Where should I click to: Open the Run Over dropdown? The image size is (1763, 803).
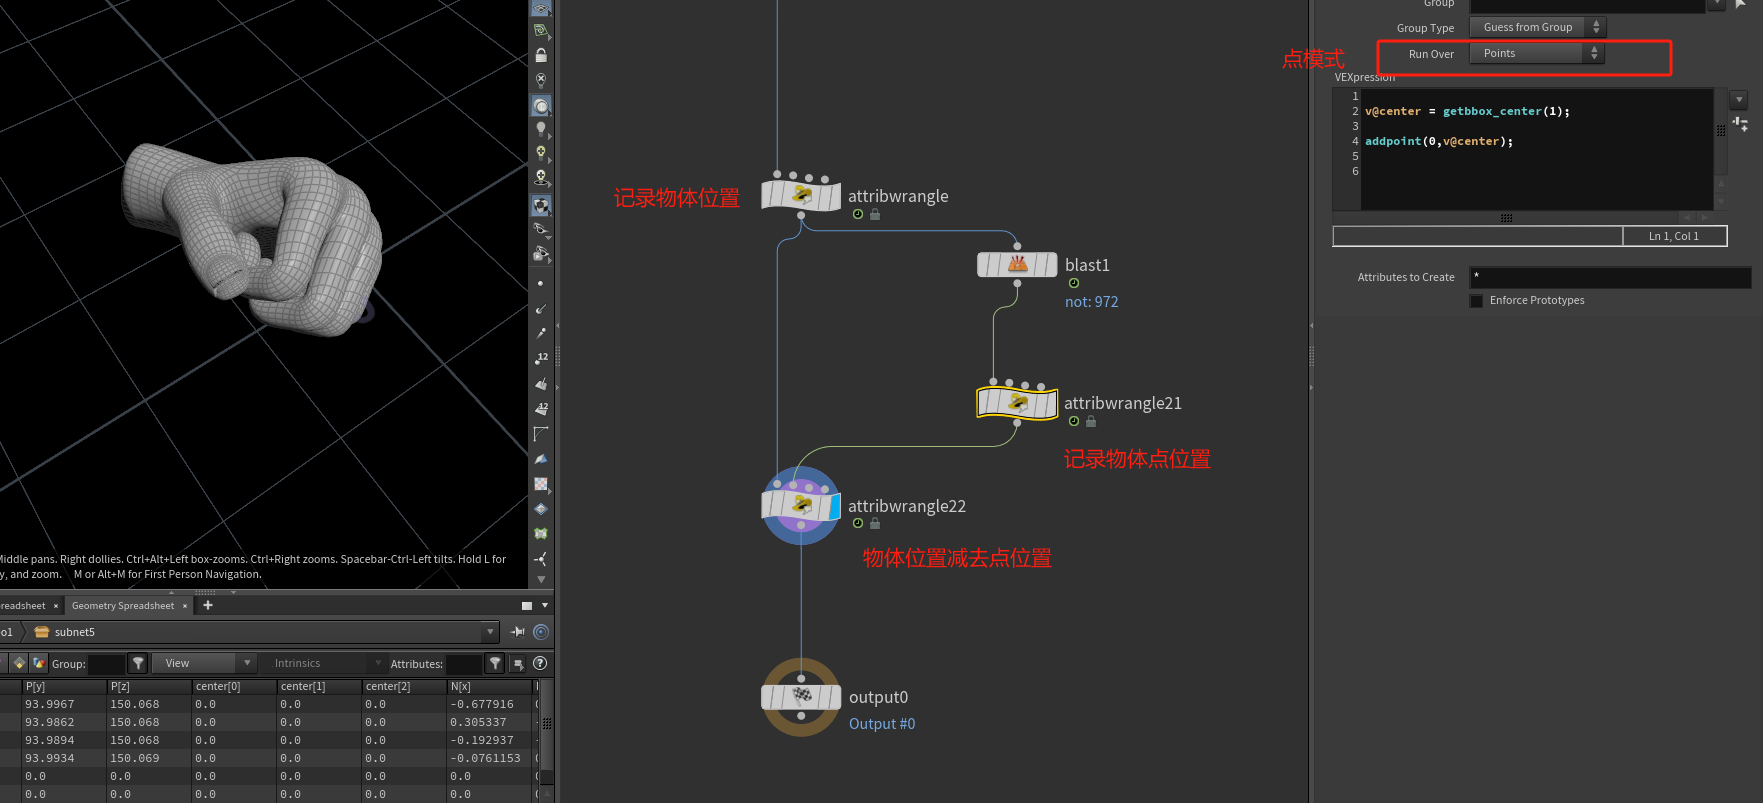coord(1537,54)
